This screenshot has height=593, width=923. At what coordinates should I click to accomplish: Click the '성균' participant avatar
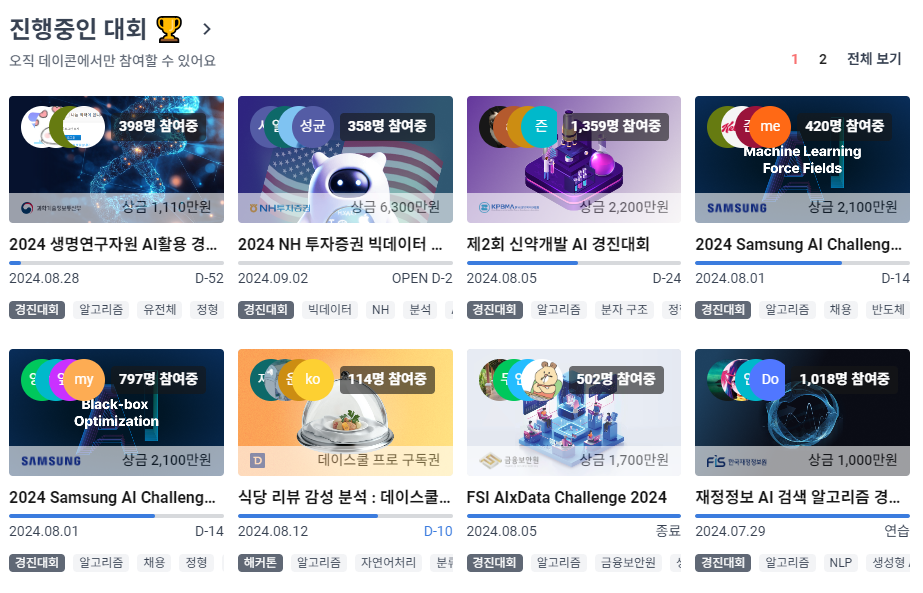pos(313,127)
